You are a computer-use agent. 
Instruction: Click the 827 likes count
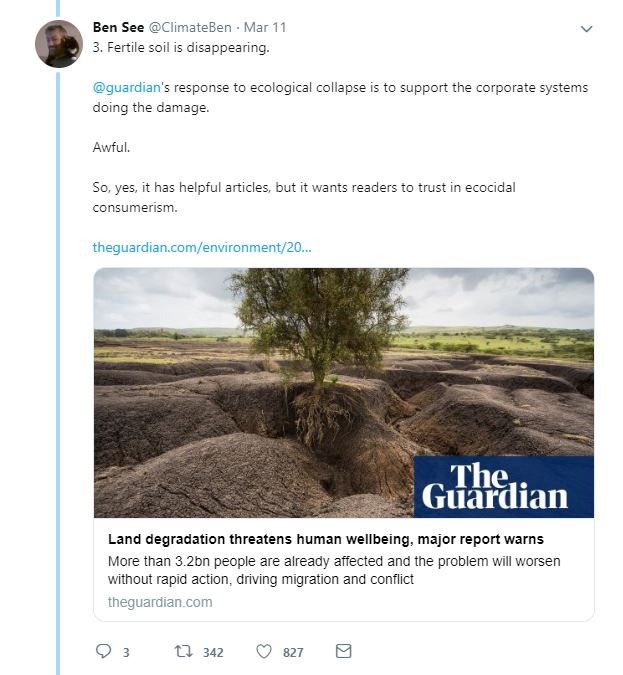[293, 652]
